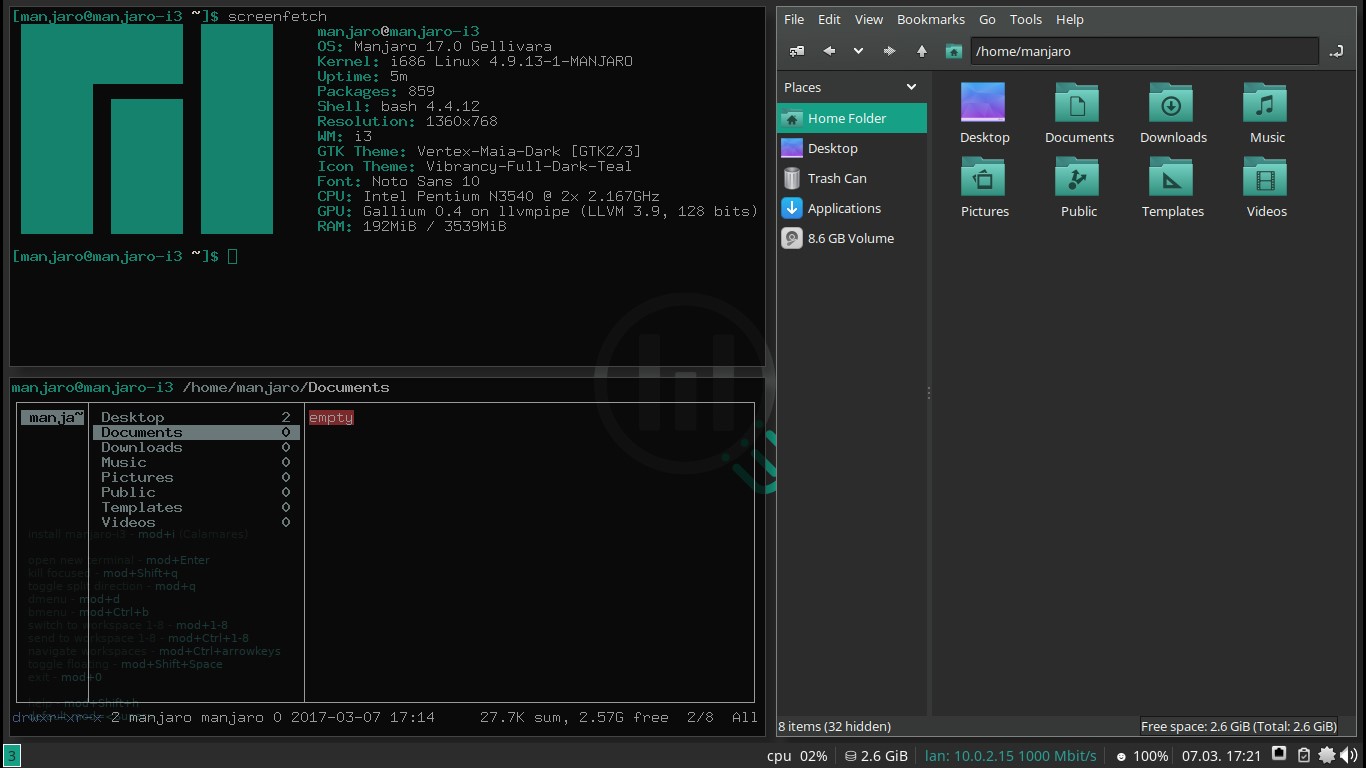Select Desktop in the Places sidebar
Viewport: 1366px width, 768px height.
852,148
